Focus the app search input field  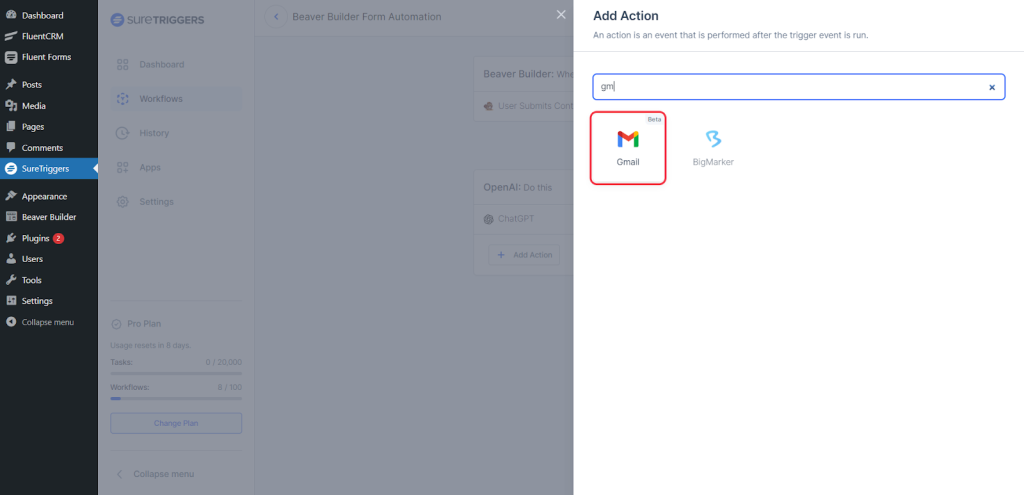coord(790,87)
